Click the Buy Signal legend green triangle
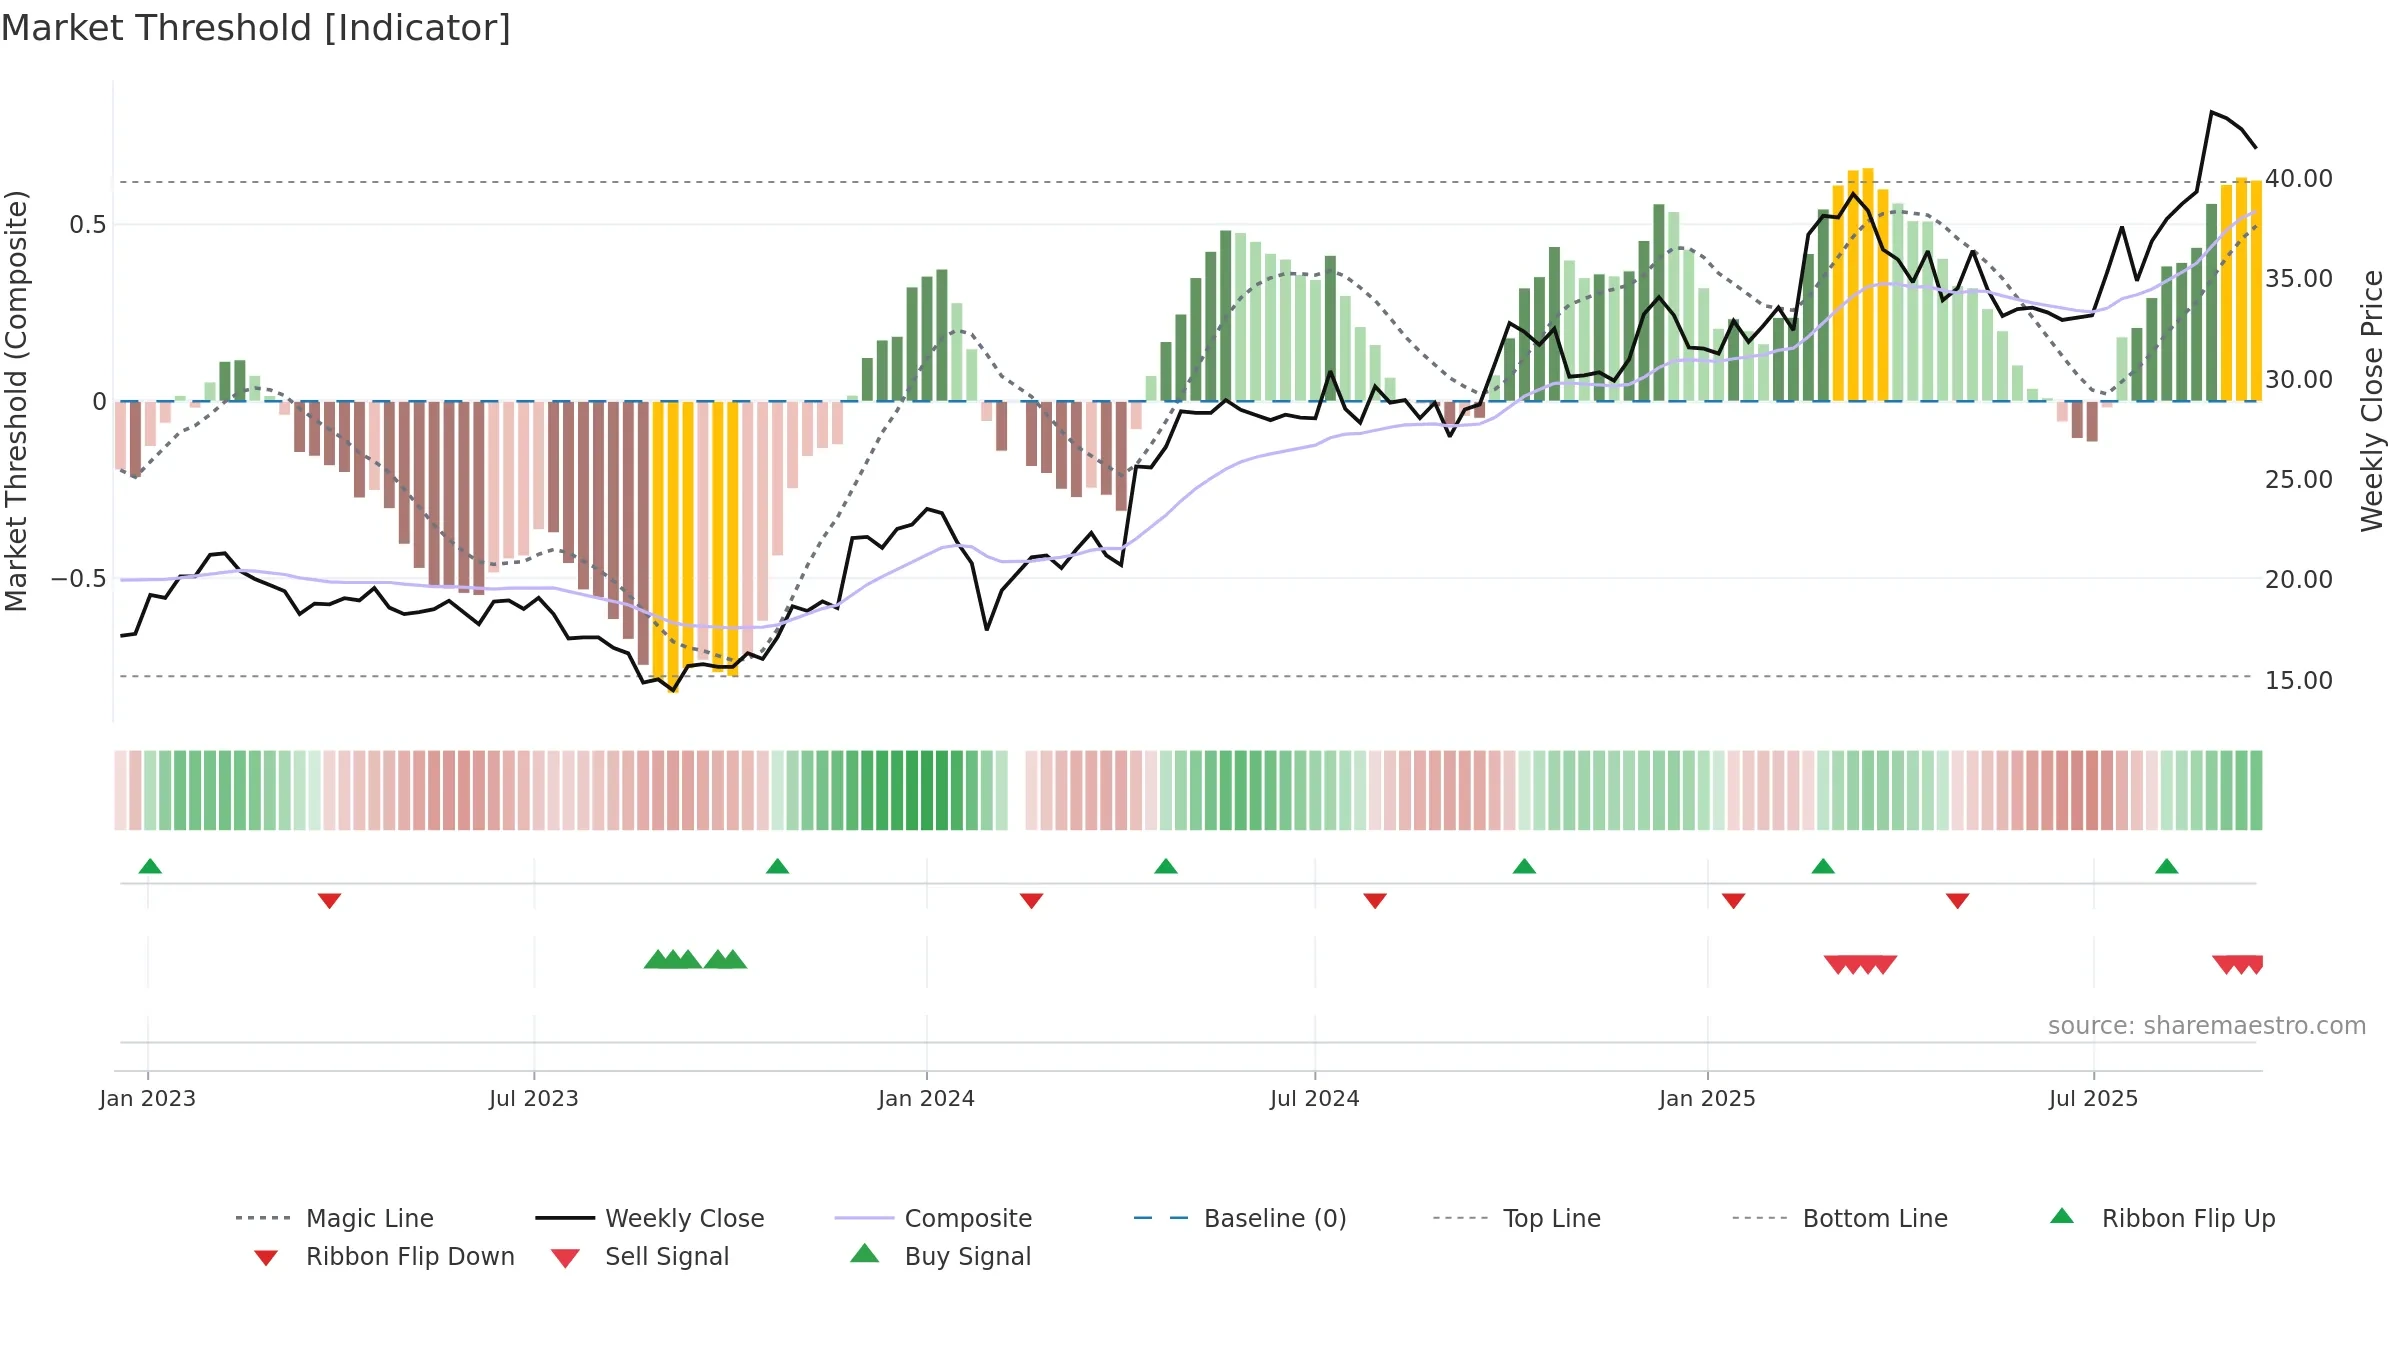This screenshot has height=1350, width=2400. tap(865, 1254)
